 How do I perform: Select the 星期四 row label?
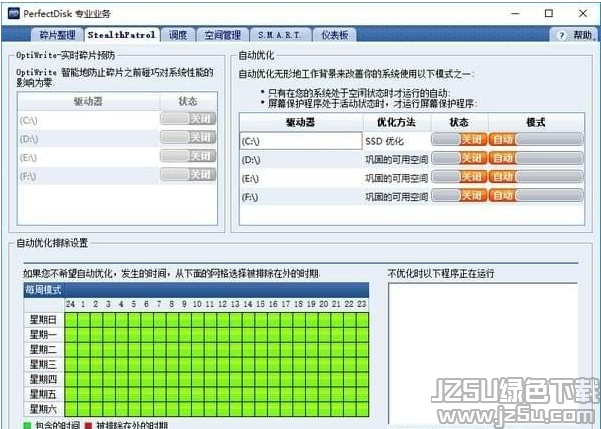(x=44, y=379)
